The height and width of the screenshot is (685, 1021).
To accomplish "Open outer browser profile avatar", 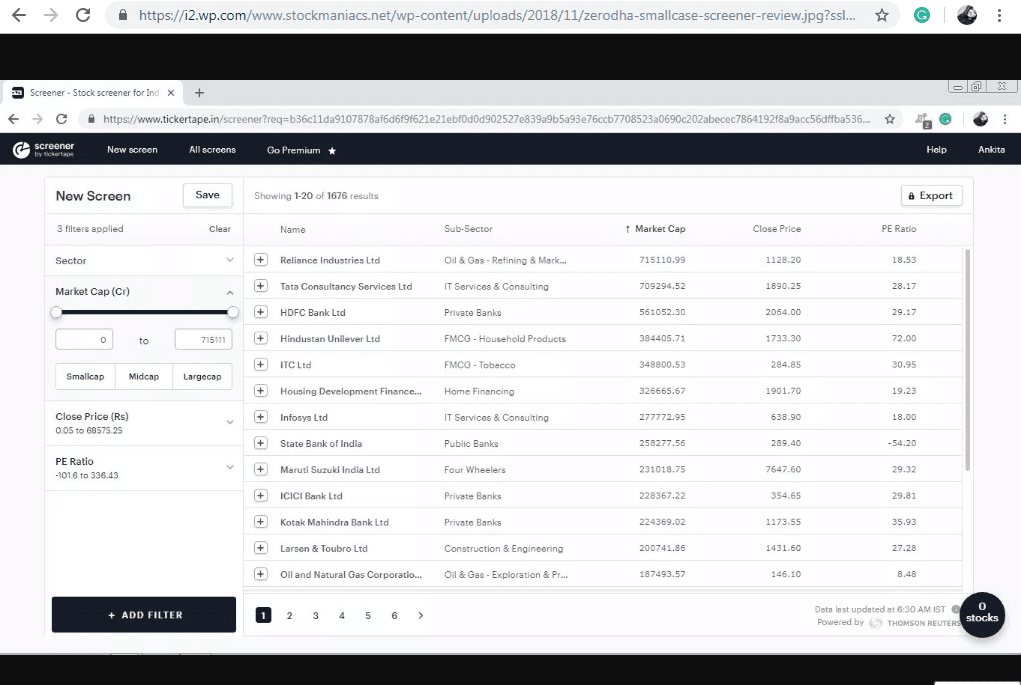I will click(966, 15).
